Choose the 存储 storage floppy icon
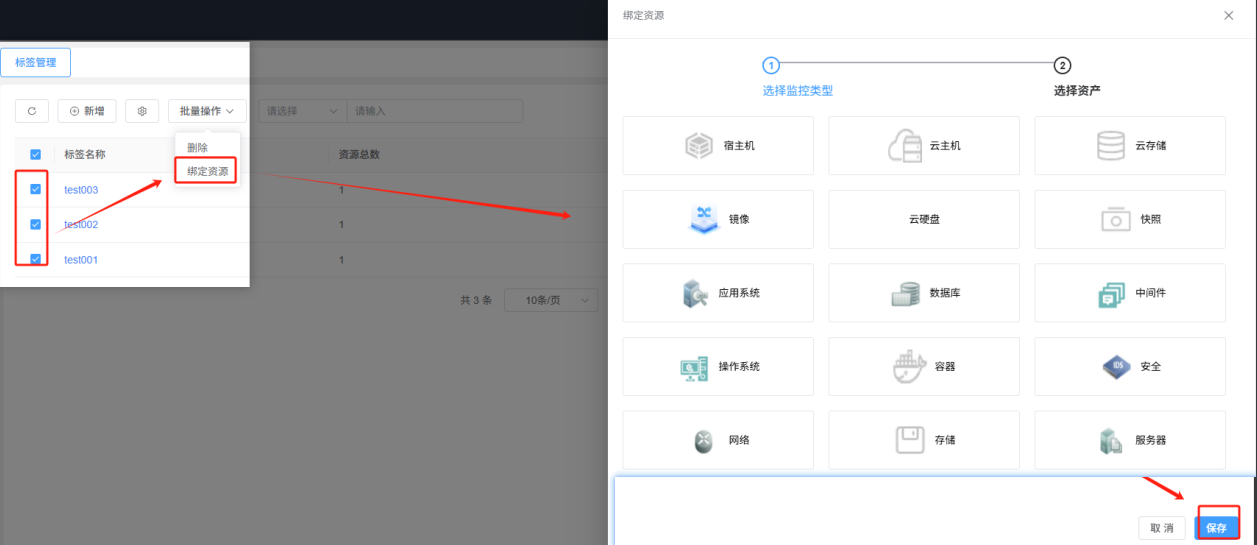Screen dimensions: 1257x545 [x=908, y=440]
